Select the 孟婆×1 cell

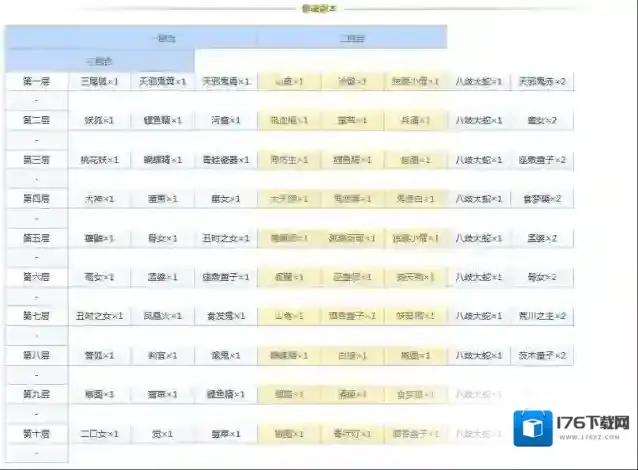click(x=162, y=277)
